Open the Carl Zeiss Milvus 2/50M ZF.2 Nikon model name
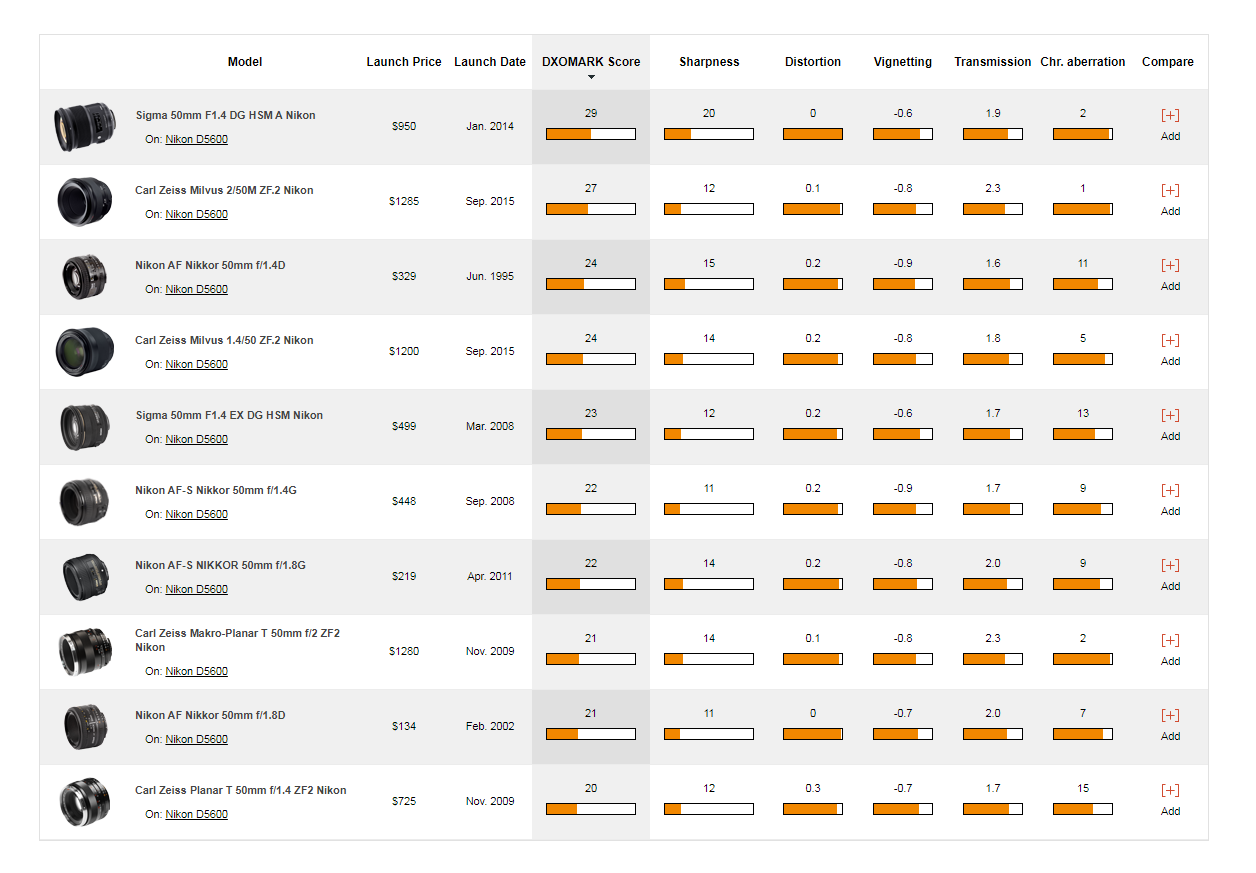 point(224,190)
